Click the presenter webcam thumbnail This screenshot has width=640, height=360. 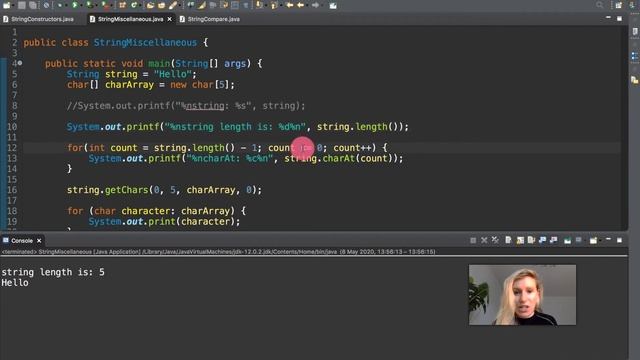click(522, 295)
